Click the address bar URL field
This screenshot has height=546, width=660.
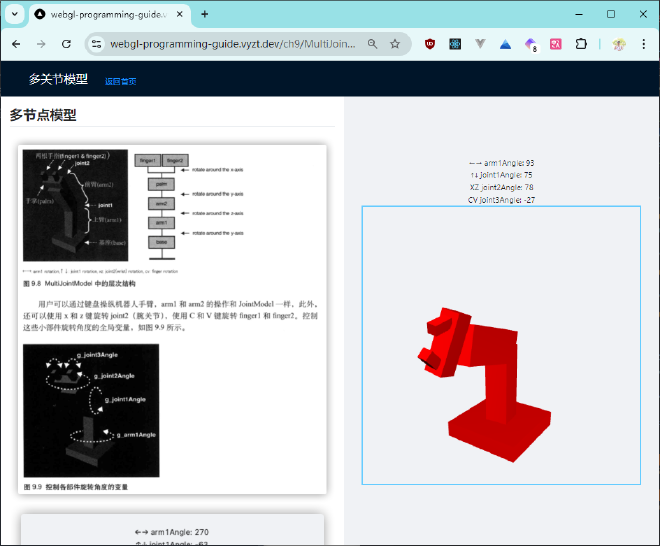233,44
